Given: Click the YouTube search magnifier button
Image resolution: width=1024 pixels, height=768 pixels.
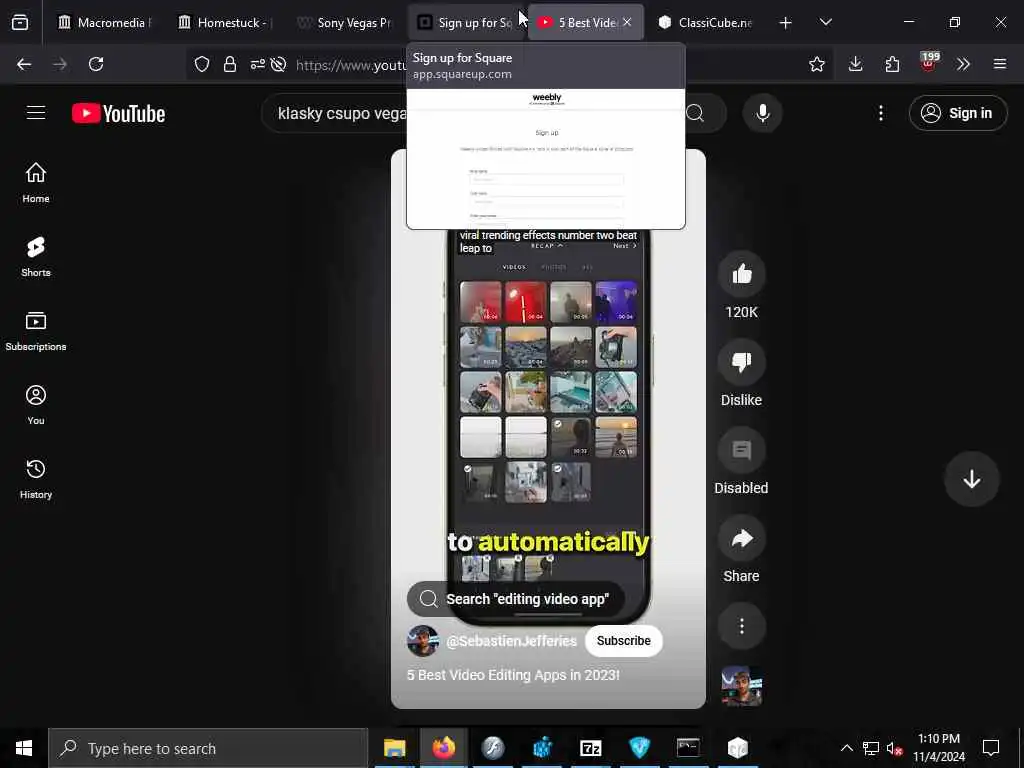Looking at the screenshot, I should (x=696, y=113).
